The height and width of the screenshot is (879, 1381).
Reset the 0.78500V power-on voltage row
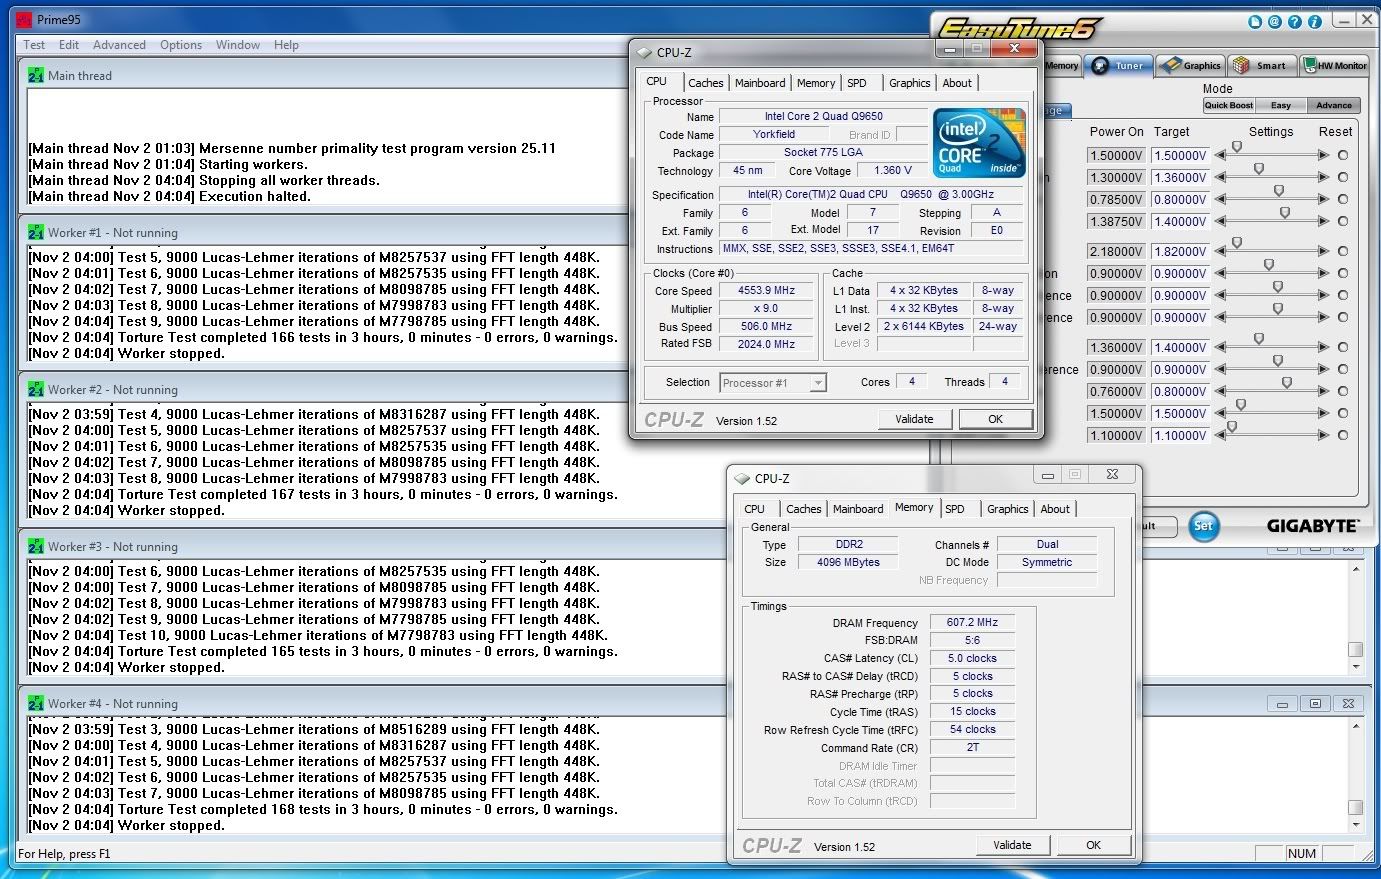point(1343,199)
